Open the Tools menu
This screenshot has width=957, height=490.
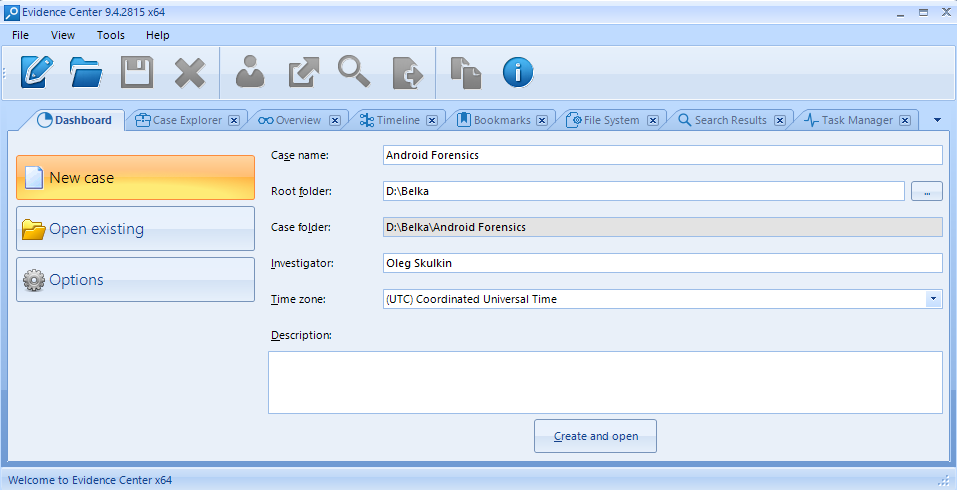(110, 35)
